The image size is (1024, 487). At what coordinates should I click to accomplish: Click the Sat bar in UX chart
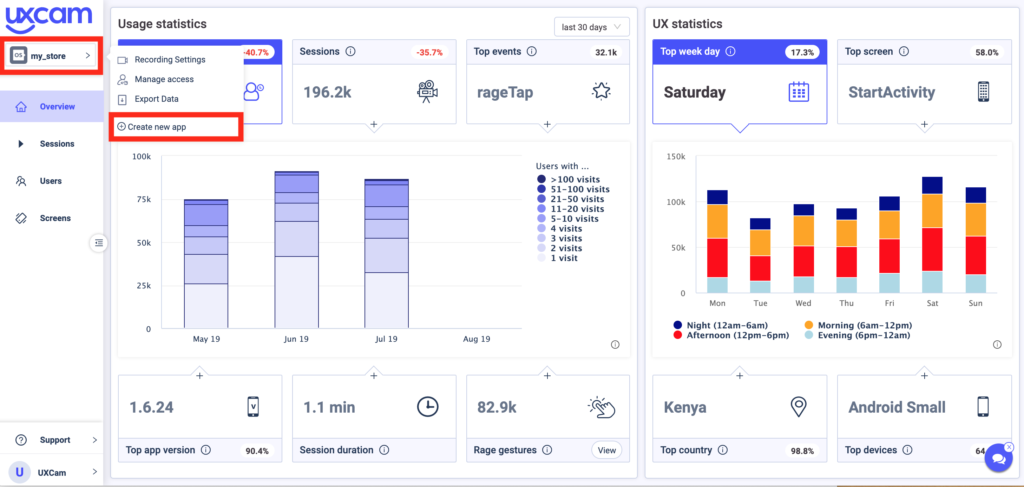932,234
